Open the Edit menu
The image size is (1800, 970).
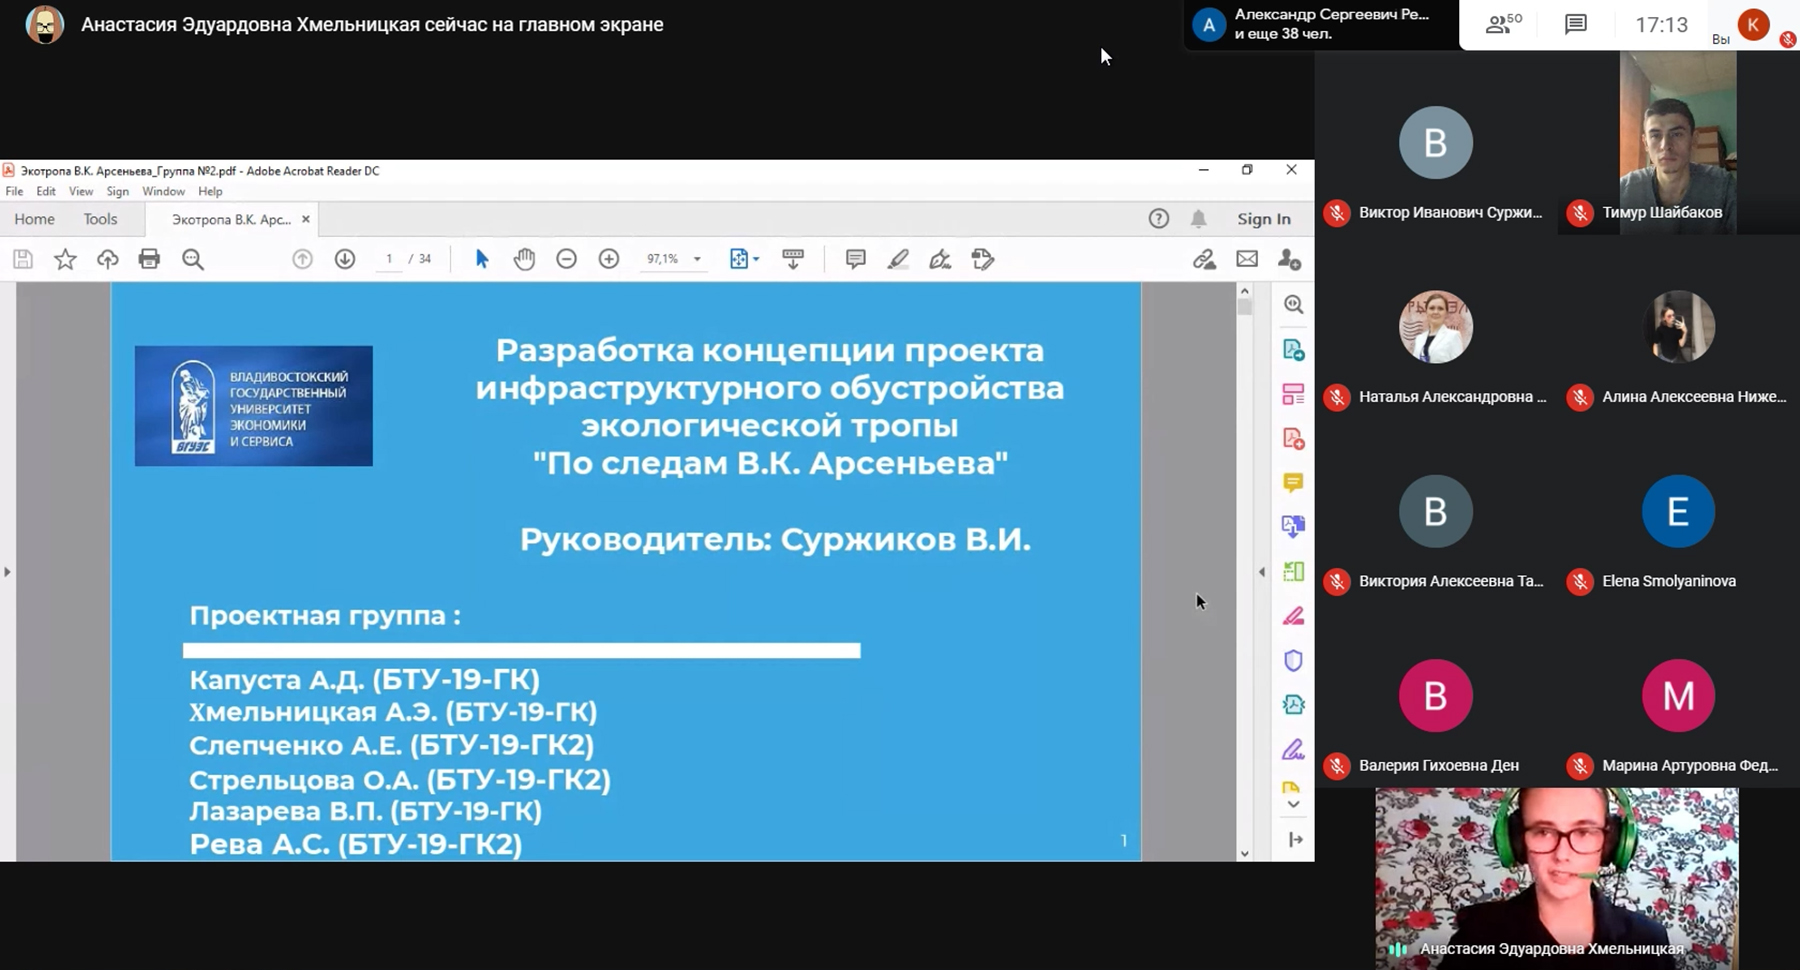click(46, 191)
